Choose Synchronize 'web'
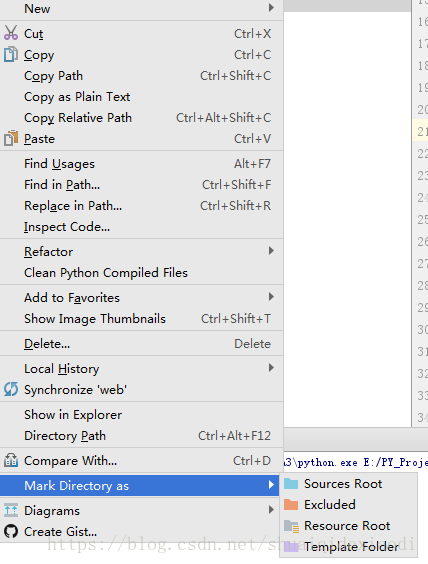Image resolution: width=428 pixels, height=564 pixels. pyautogui.click(x=141, y=390)
